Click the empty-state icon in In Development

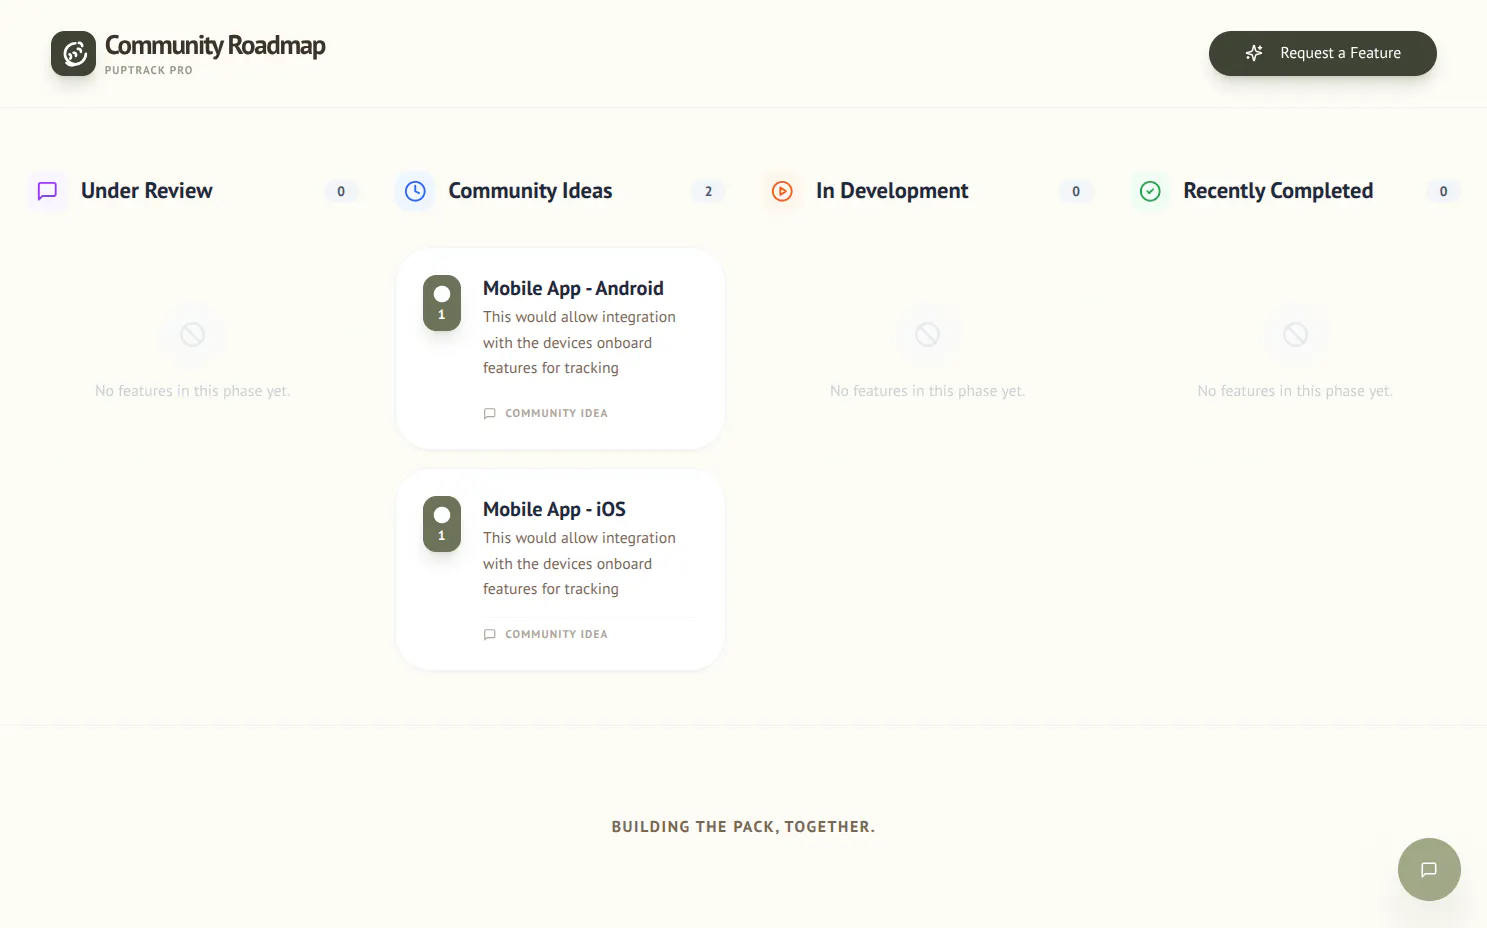[928, 334]
